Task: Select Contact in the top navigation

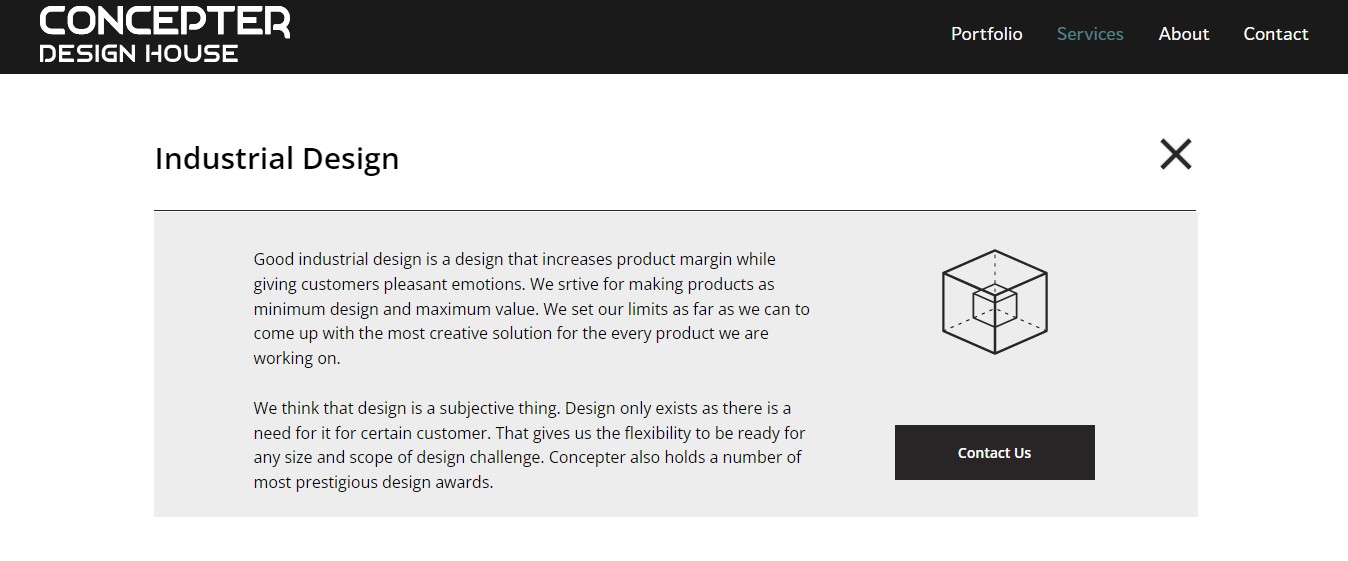Action: [1275, 34]
